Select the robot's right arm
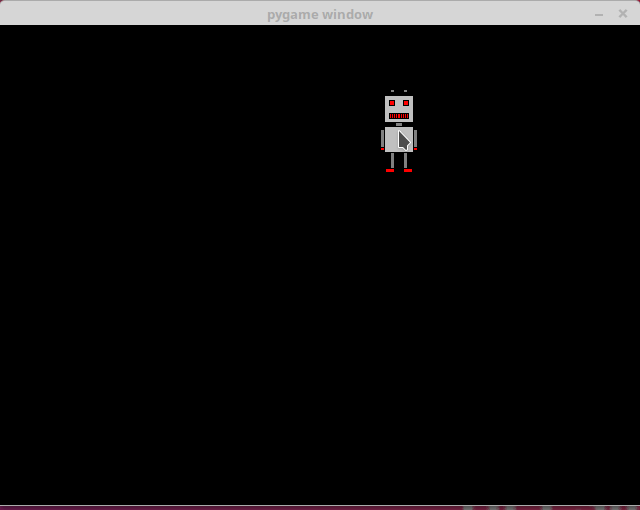This screenshot has height=510, width=640. pyautogui.click(x=415, y=138)
